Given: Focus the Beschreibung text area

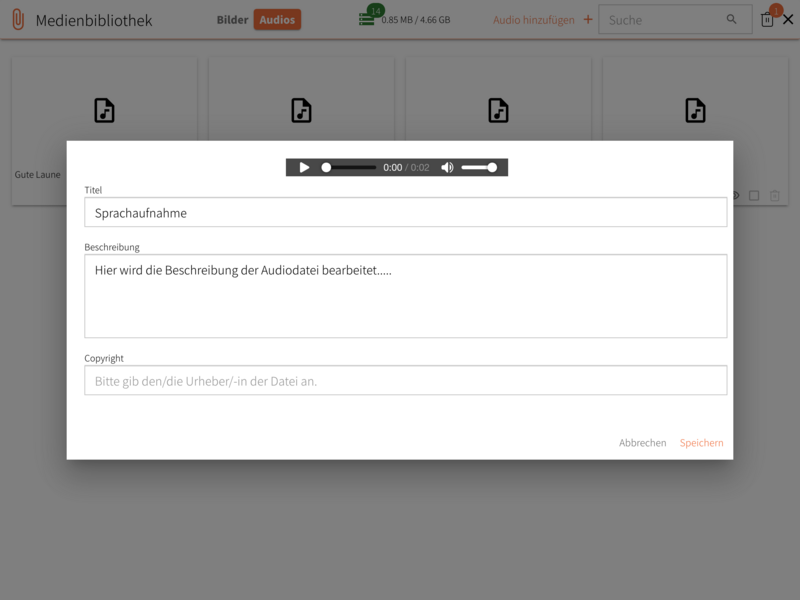Looking at the screenshot, I should [405, 296].
